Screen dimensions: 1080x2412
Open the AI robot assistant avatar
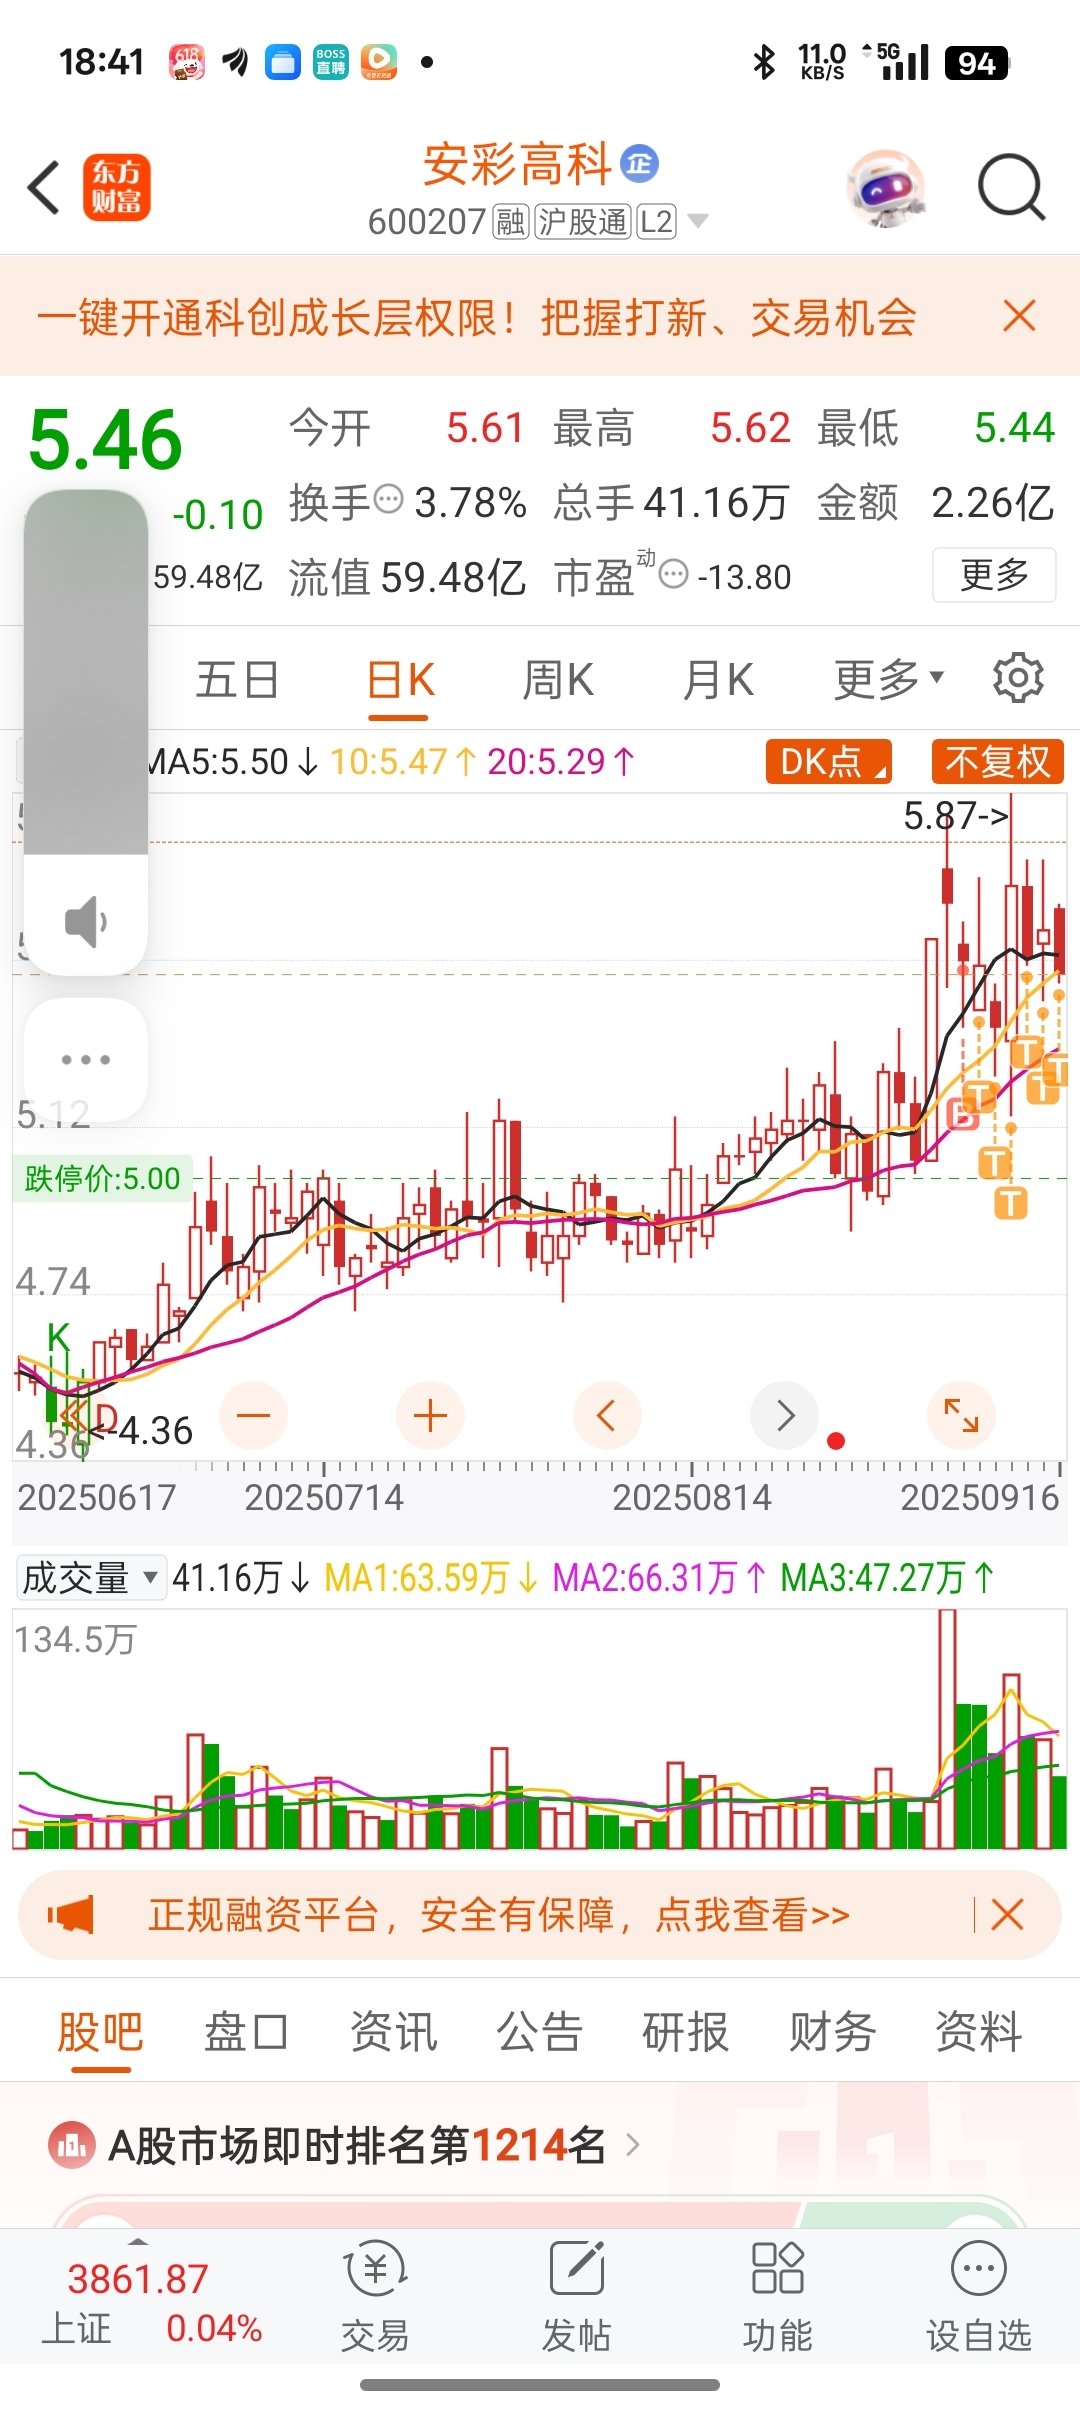pyautogui.click(x=885, y=187)
